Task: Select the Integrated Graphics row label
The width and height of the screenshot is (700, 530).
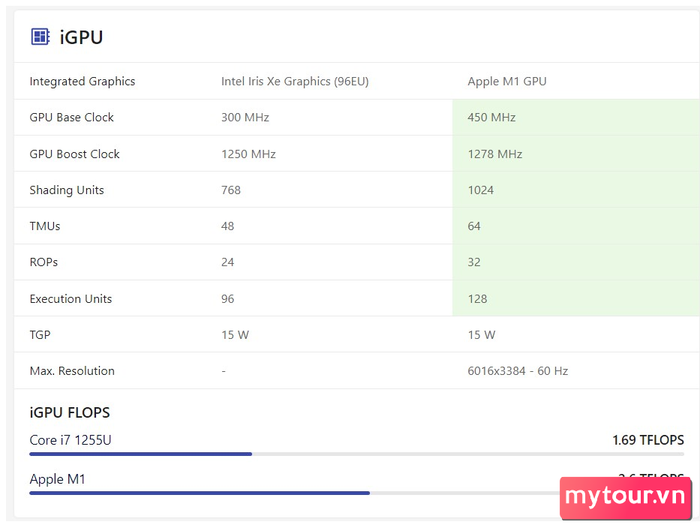Action: tap(82, 81)
